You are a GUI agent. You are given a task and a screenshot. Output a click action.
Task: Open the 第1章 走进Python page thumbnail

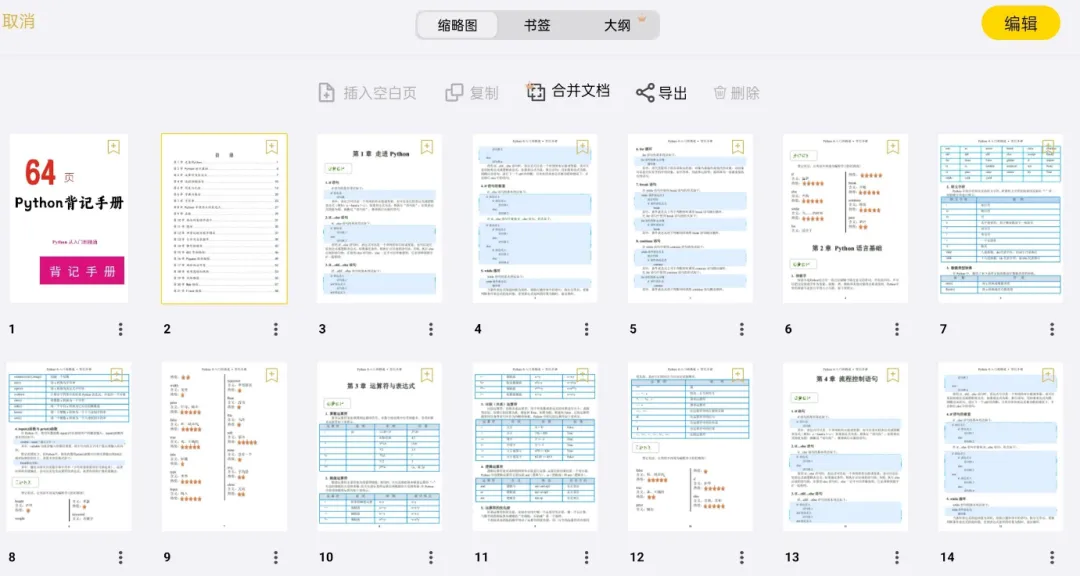click(380, 218)
